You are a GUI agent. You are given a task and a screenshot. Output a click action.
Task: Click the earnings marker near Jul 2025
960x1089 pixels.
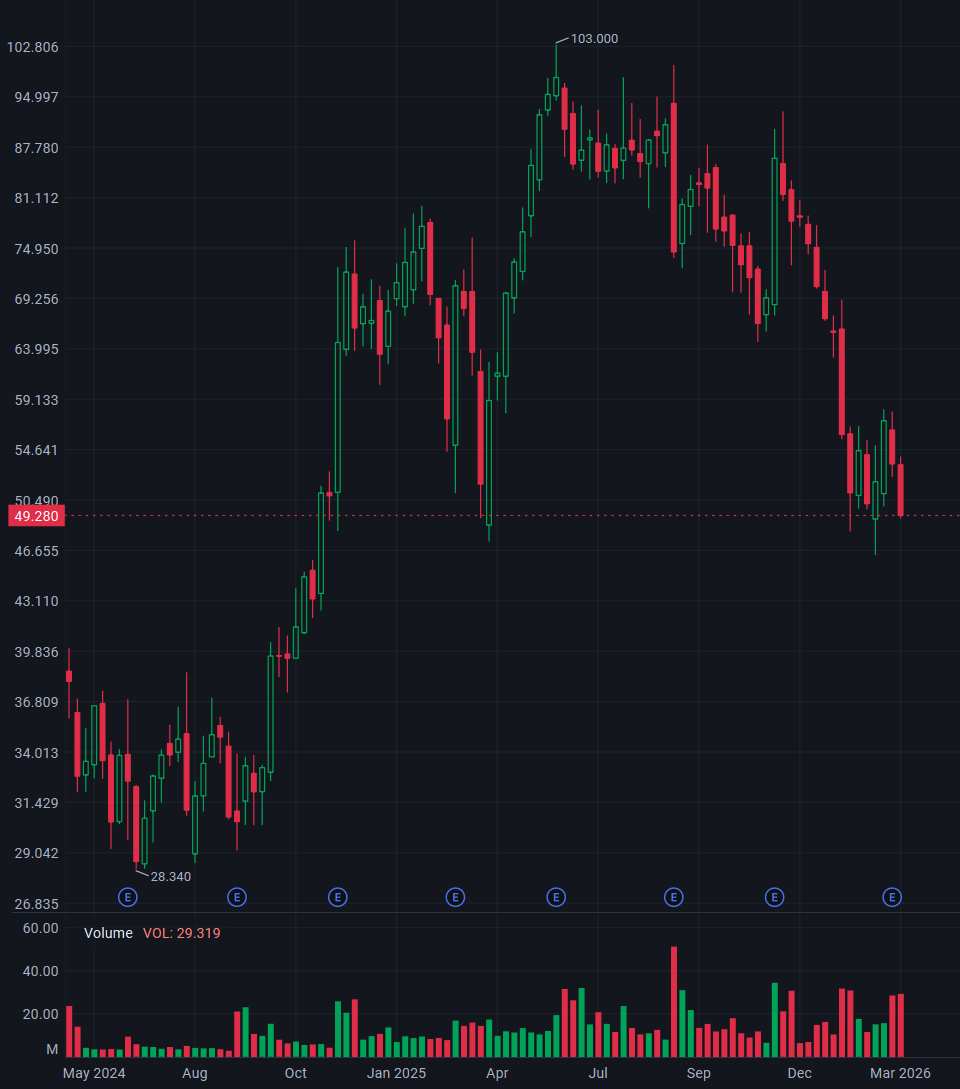coord(674,897)
